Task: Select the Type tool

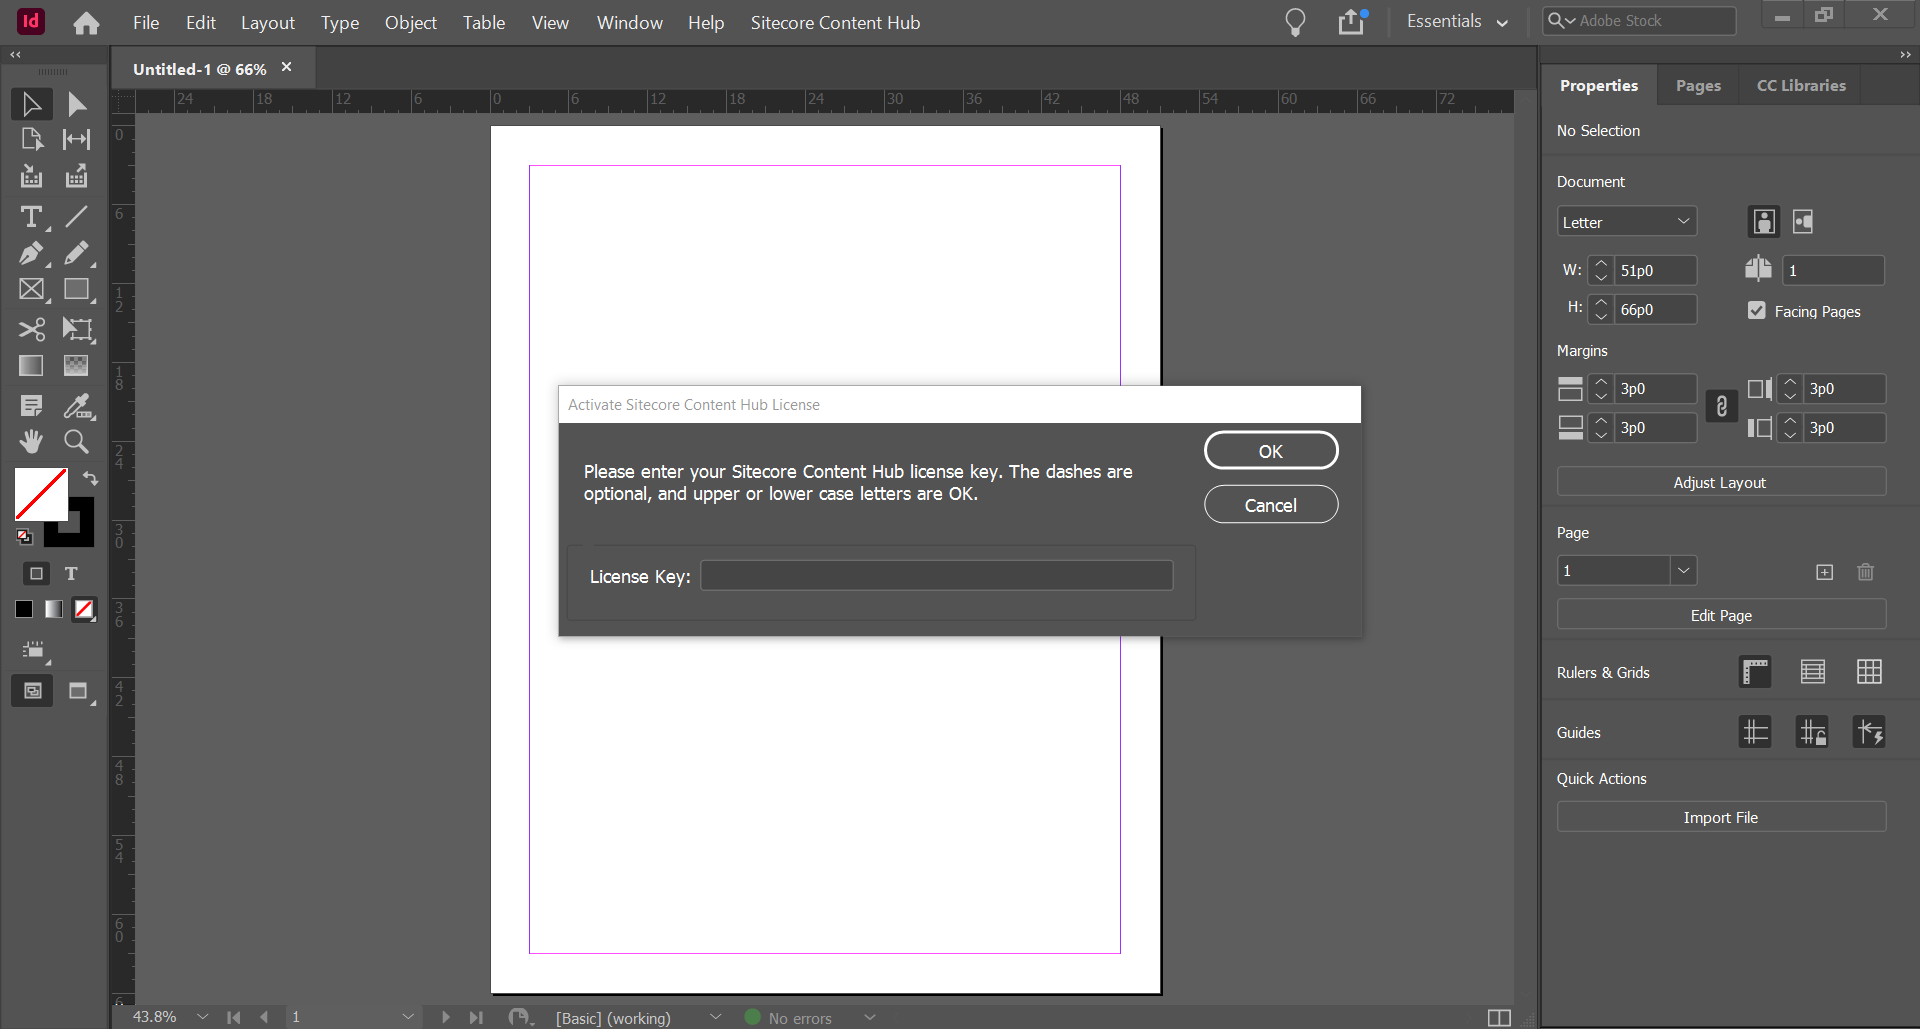Action: [x=31, y=216]
